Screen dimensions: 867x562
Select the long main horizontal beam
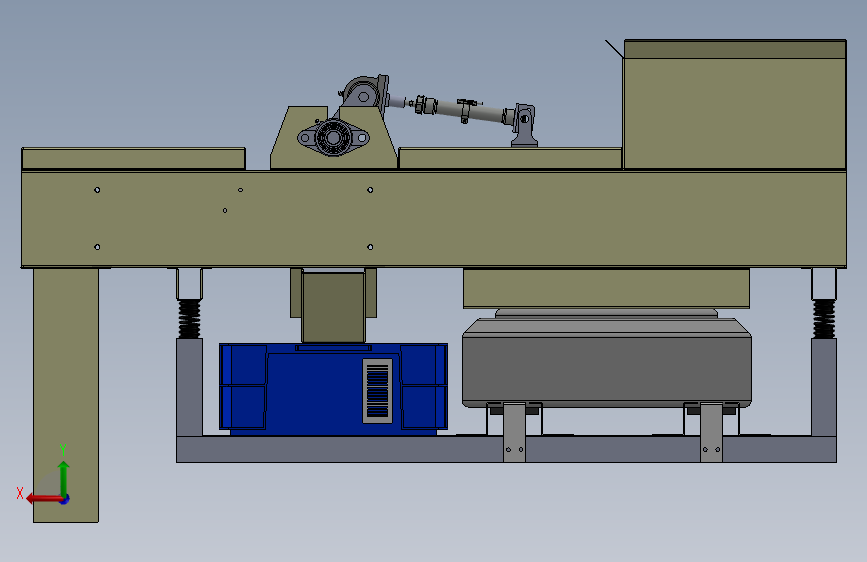click(434, 219)
